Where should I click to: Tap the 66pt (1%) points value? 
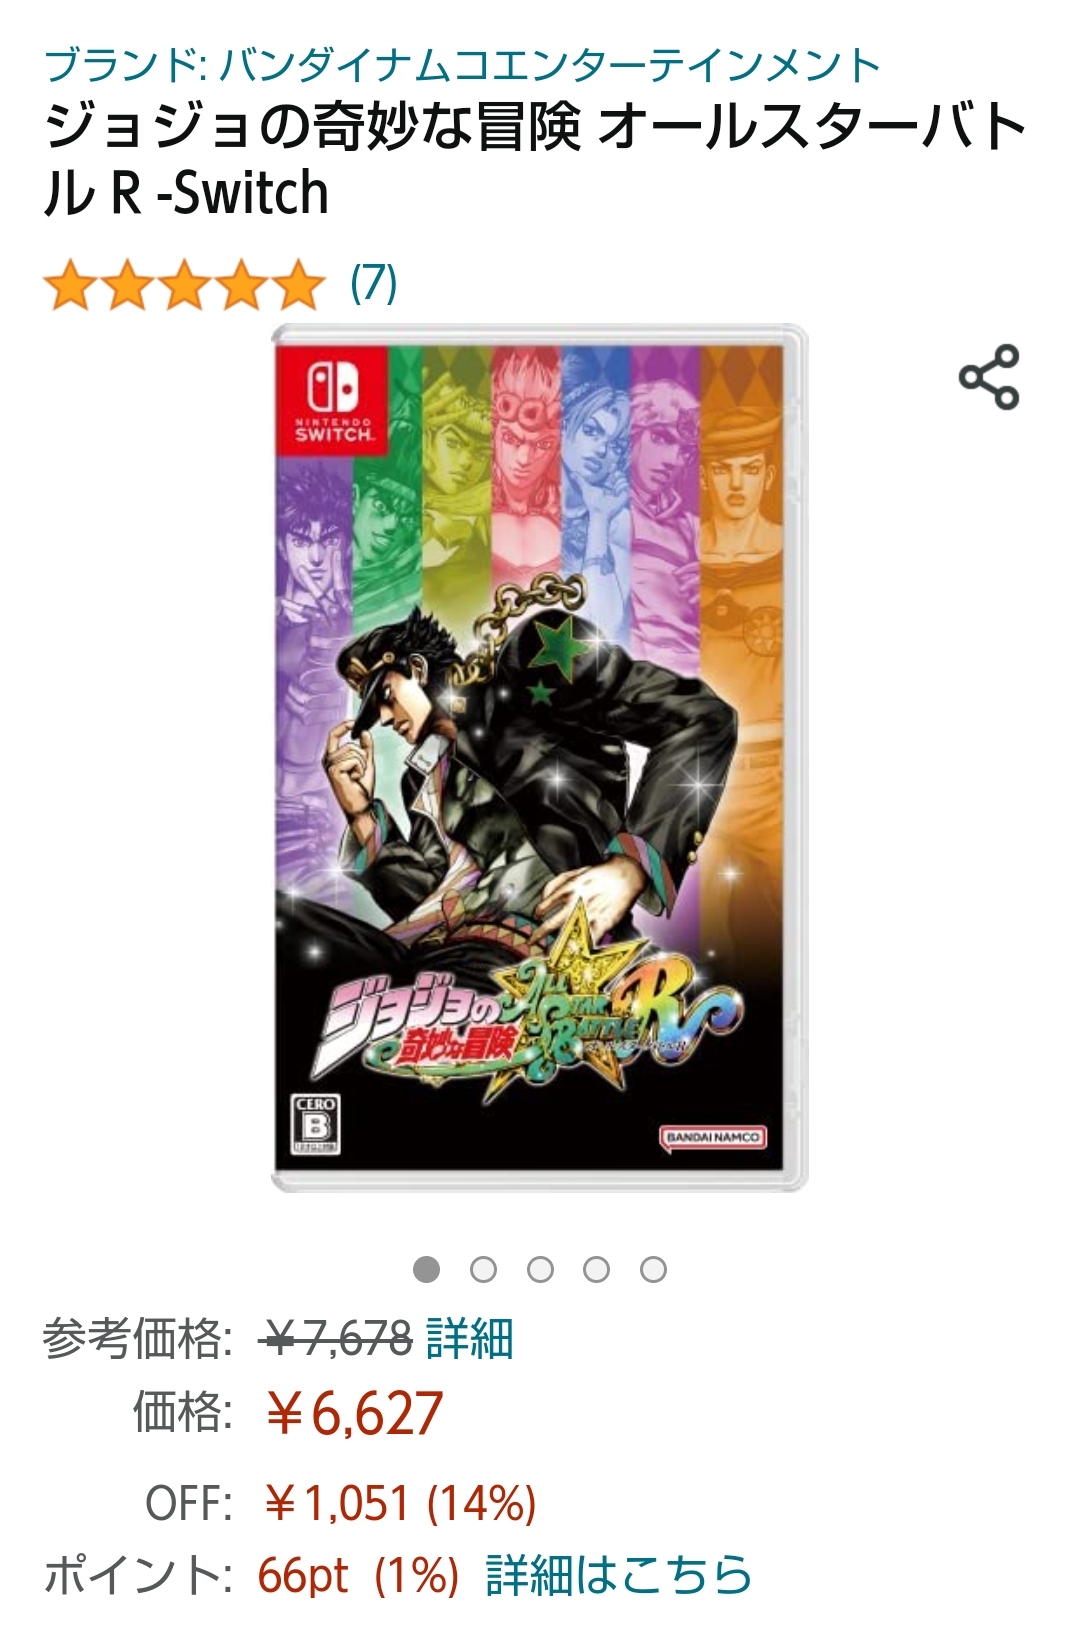[x=358, y=1575]
